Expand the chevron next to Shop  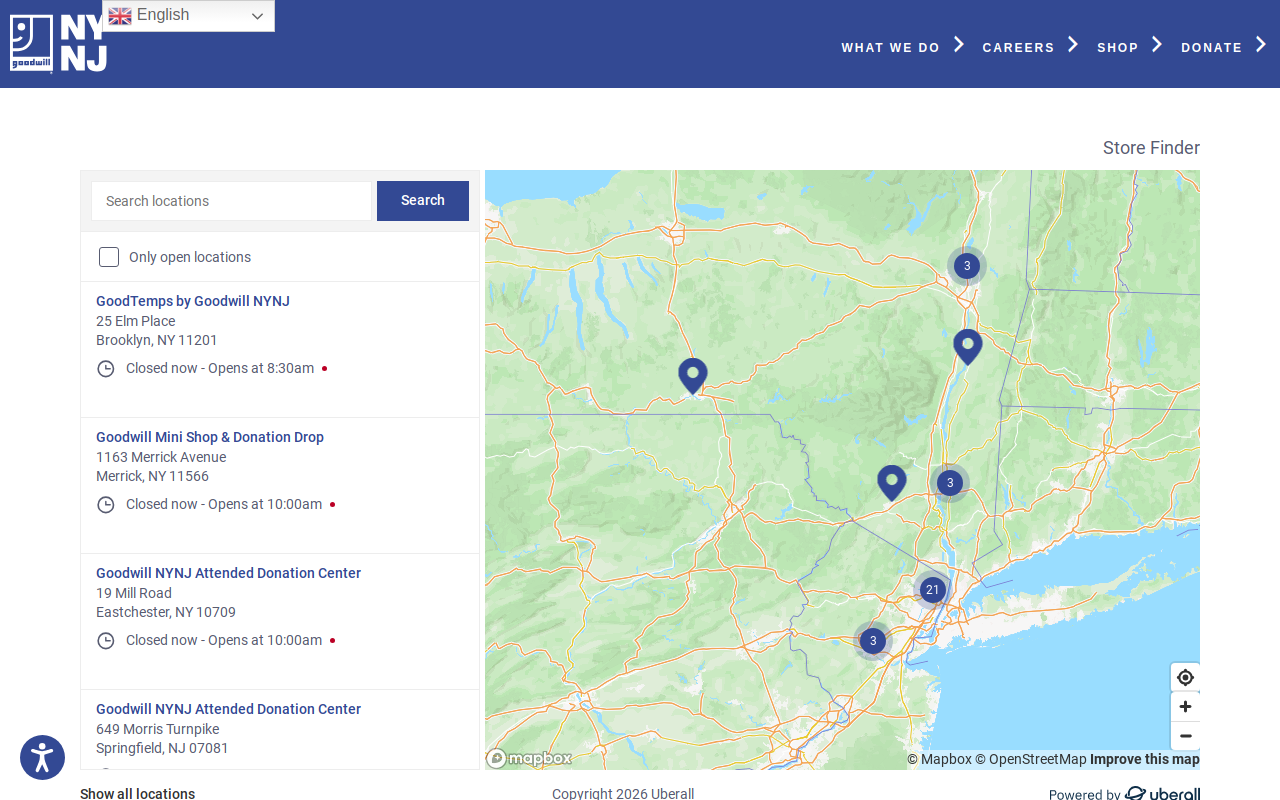click(x=1157, y=45)
